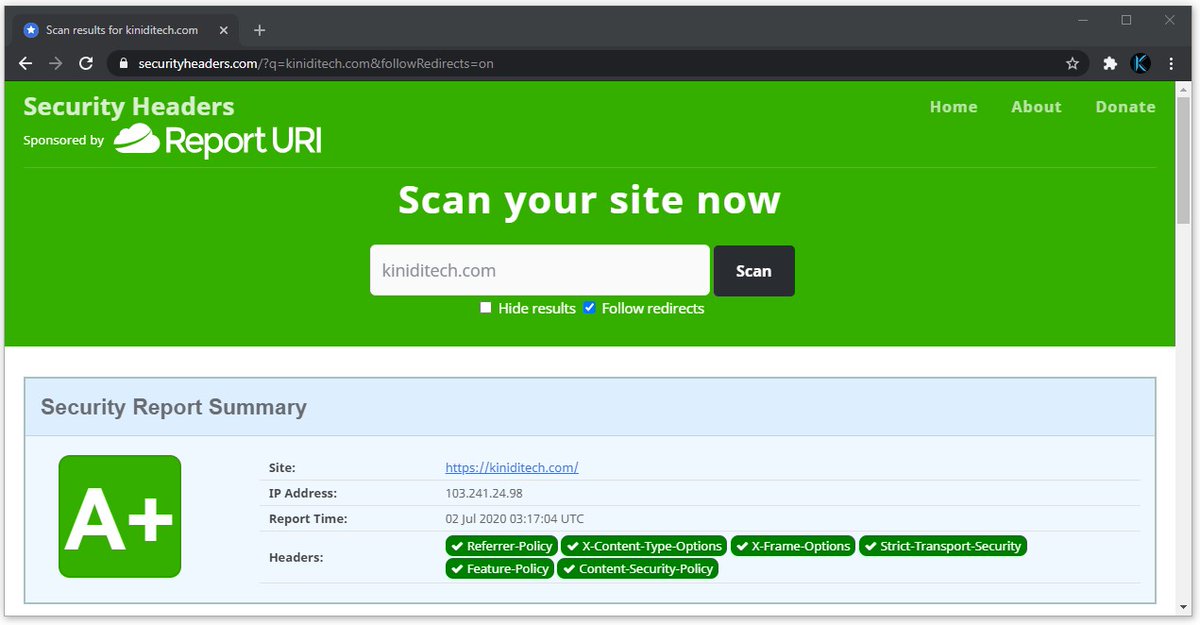Click the Strict-Transport-Security header badge
1200x625 pixels.
pyautogui.click(x=942, y=545)
